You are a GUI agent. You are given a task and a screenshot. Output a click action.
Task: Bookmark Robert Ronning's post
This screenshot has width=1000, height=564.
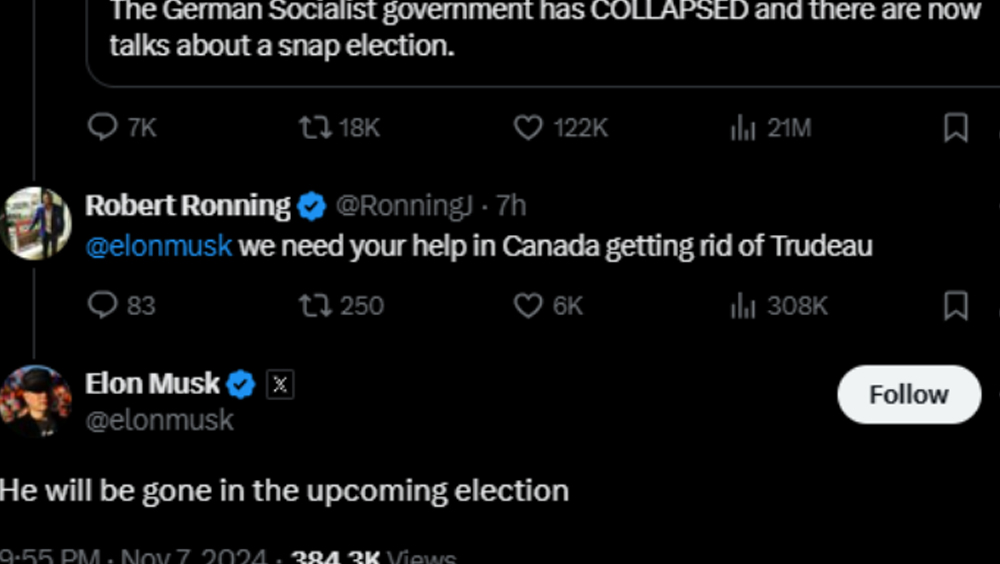[956, 305]
